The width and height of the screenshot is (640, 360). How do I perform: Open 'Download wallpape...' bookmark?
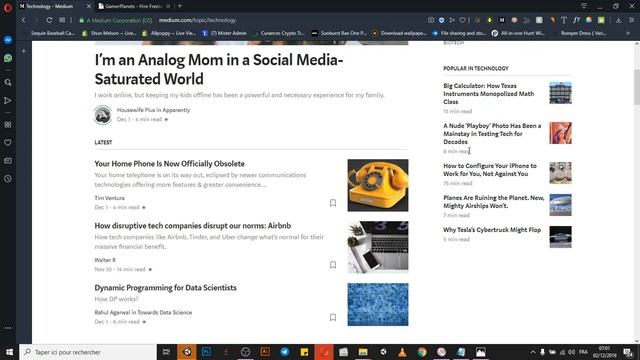click(400, 33)
